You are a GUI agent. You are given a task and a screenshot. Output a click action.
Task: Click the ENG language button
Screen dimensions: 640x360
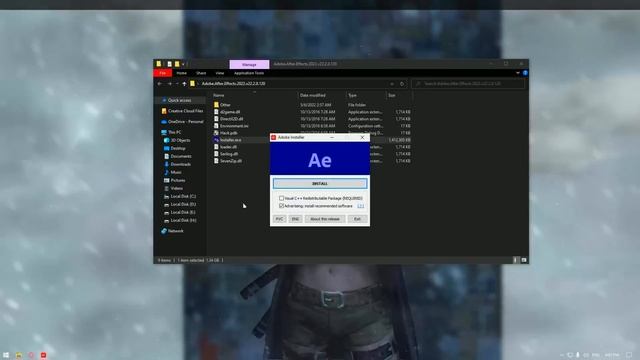295,219
